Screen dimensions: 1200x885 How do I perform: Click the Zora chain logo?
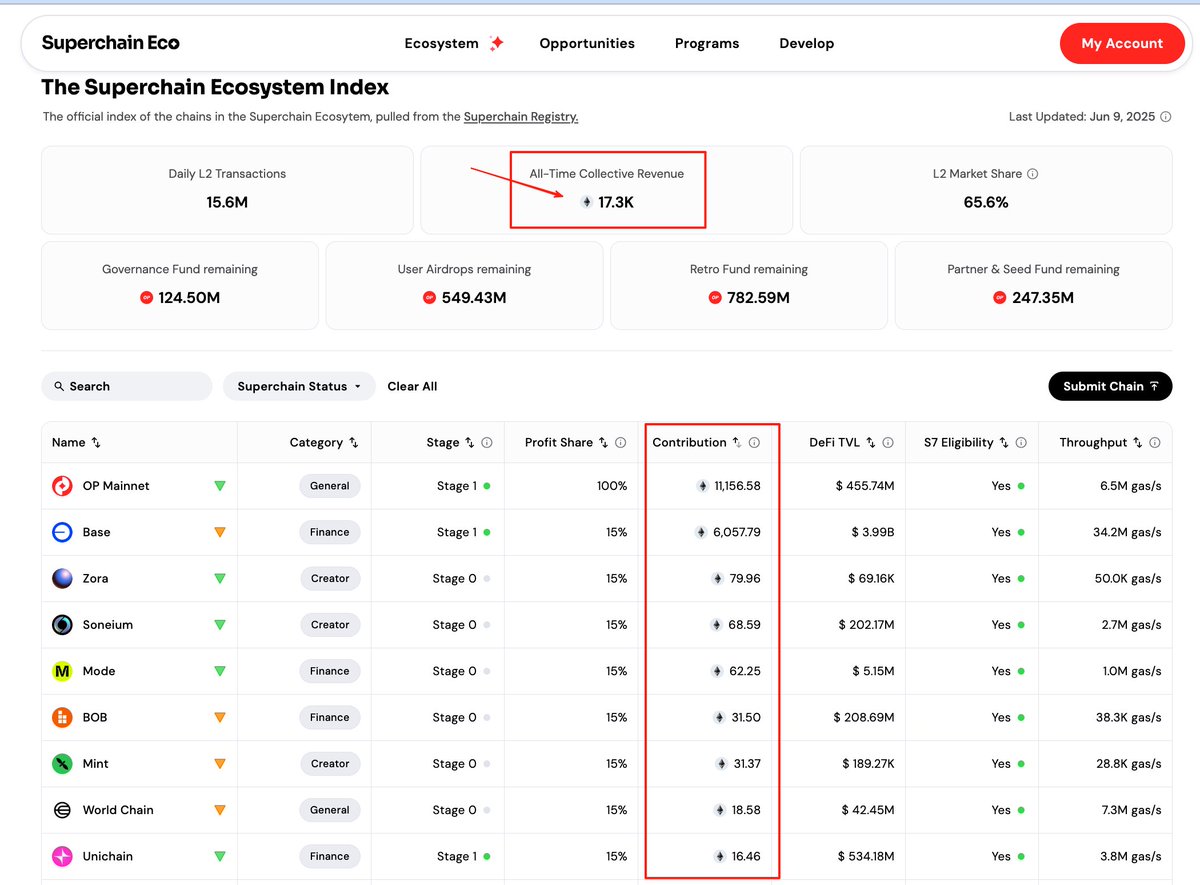(x=62, y=578)
